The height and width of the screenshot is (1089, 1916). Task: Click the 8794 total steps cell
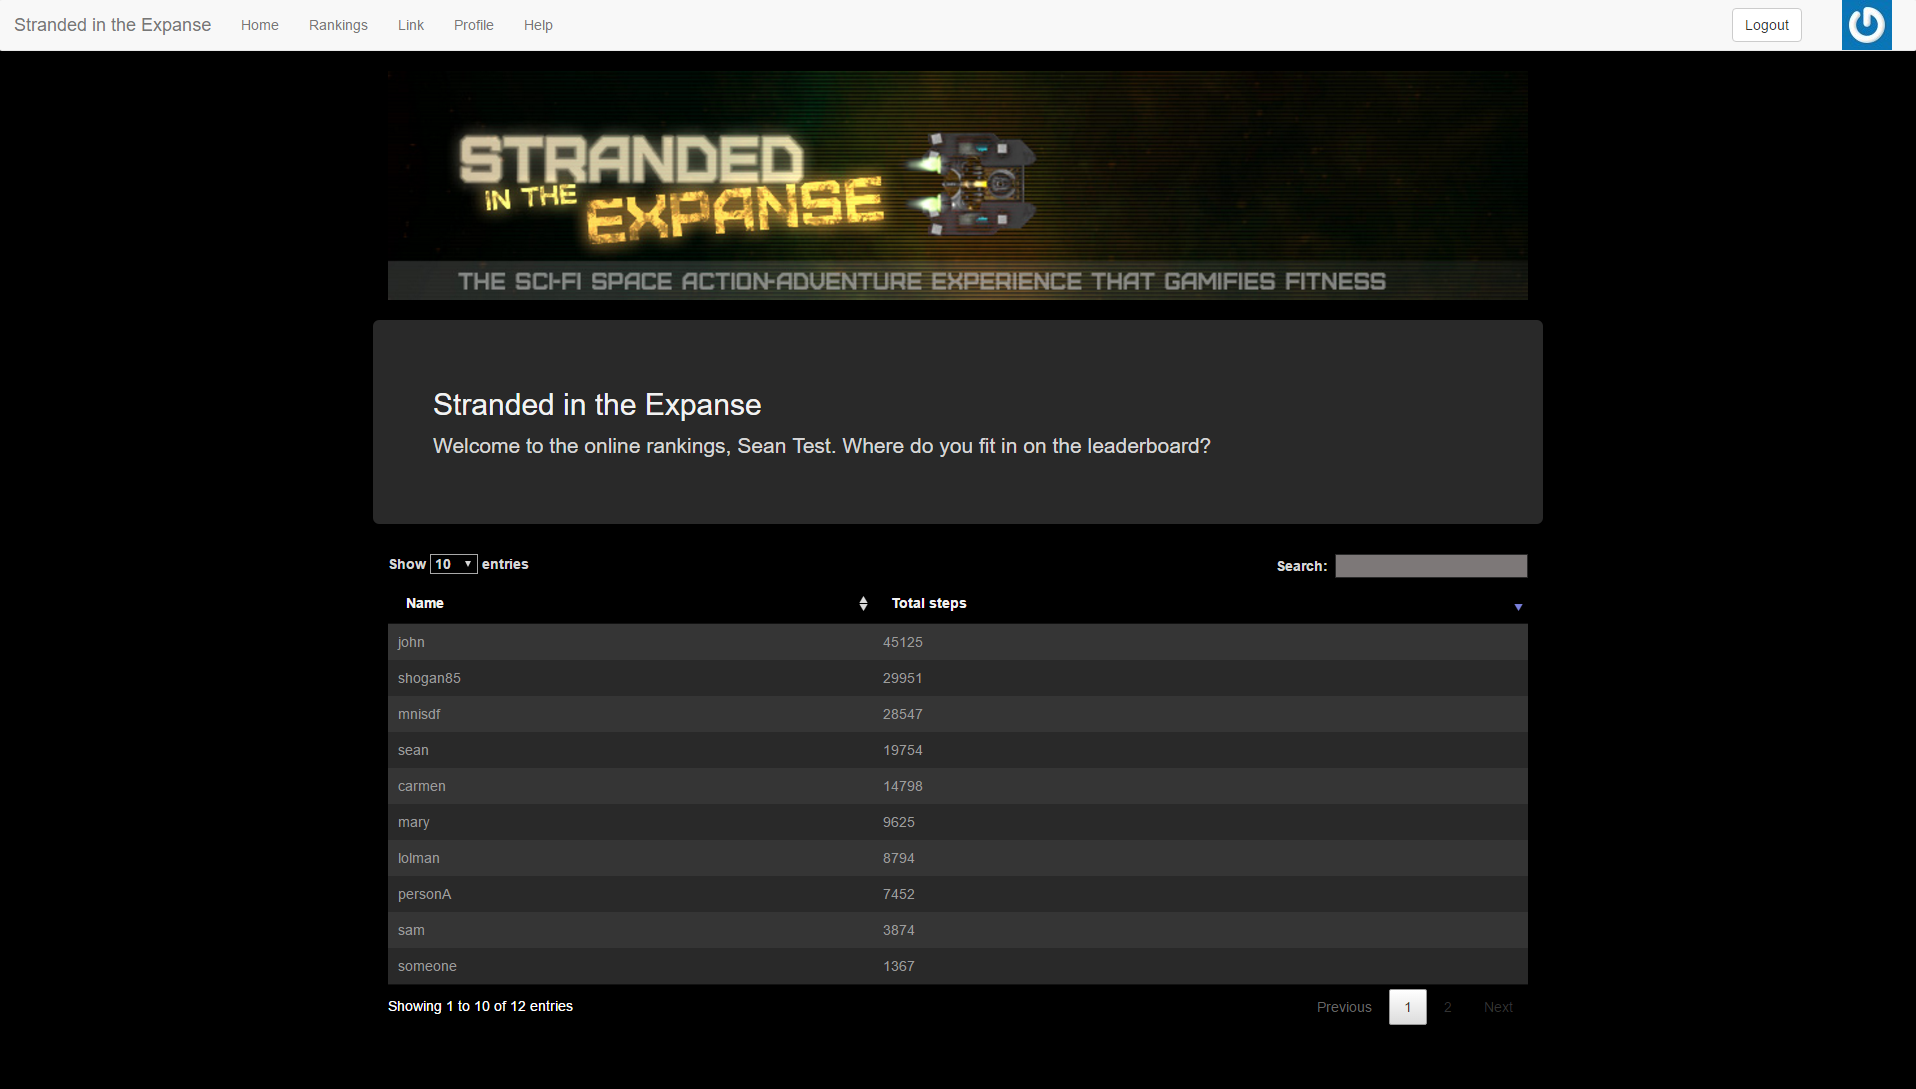coord(1201,858)
